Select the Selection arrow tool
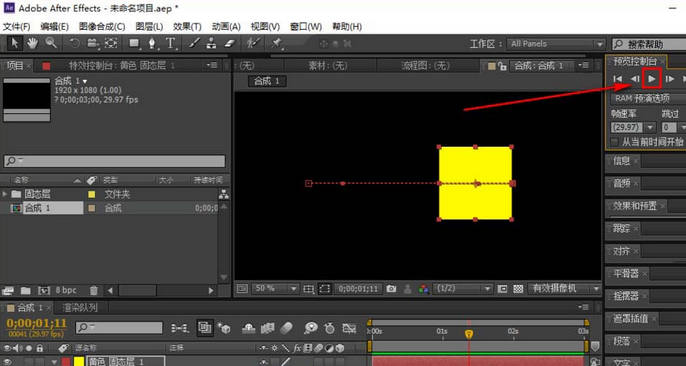The width and height of the screenshot is (686, 366). tap(14, 43)
